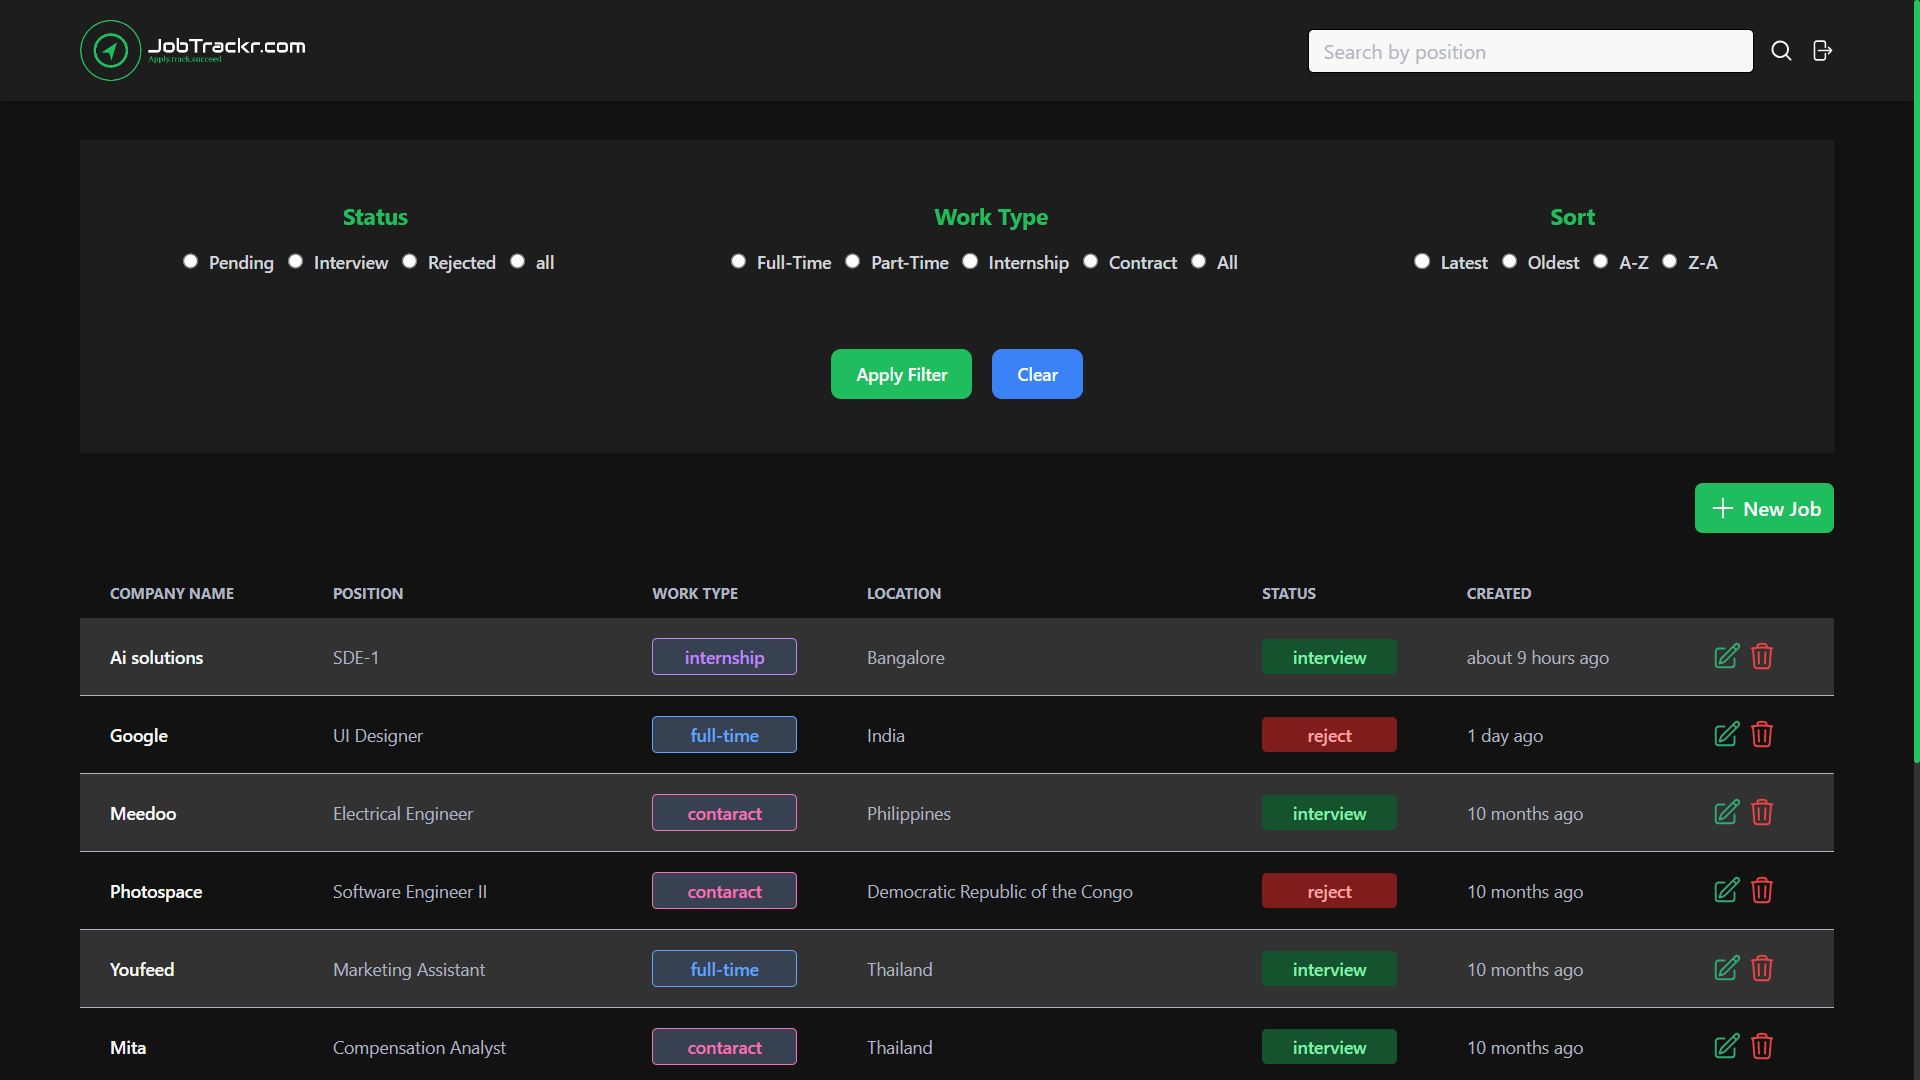1920x1080 pixels.
Task: Edit the Meedoo Electrical Engineer entry
Action: 1726,812
